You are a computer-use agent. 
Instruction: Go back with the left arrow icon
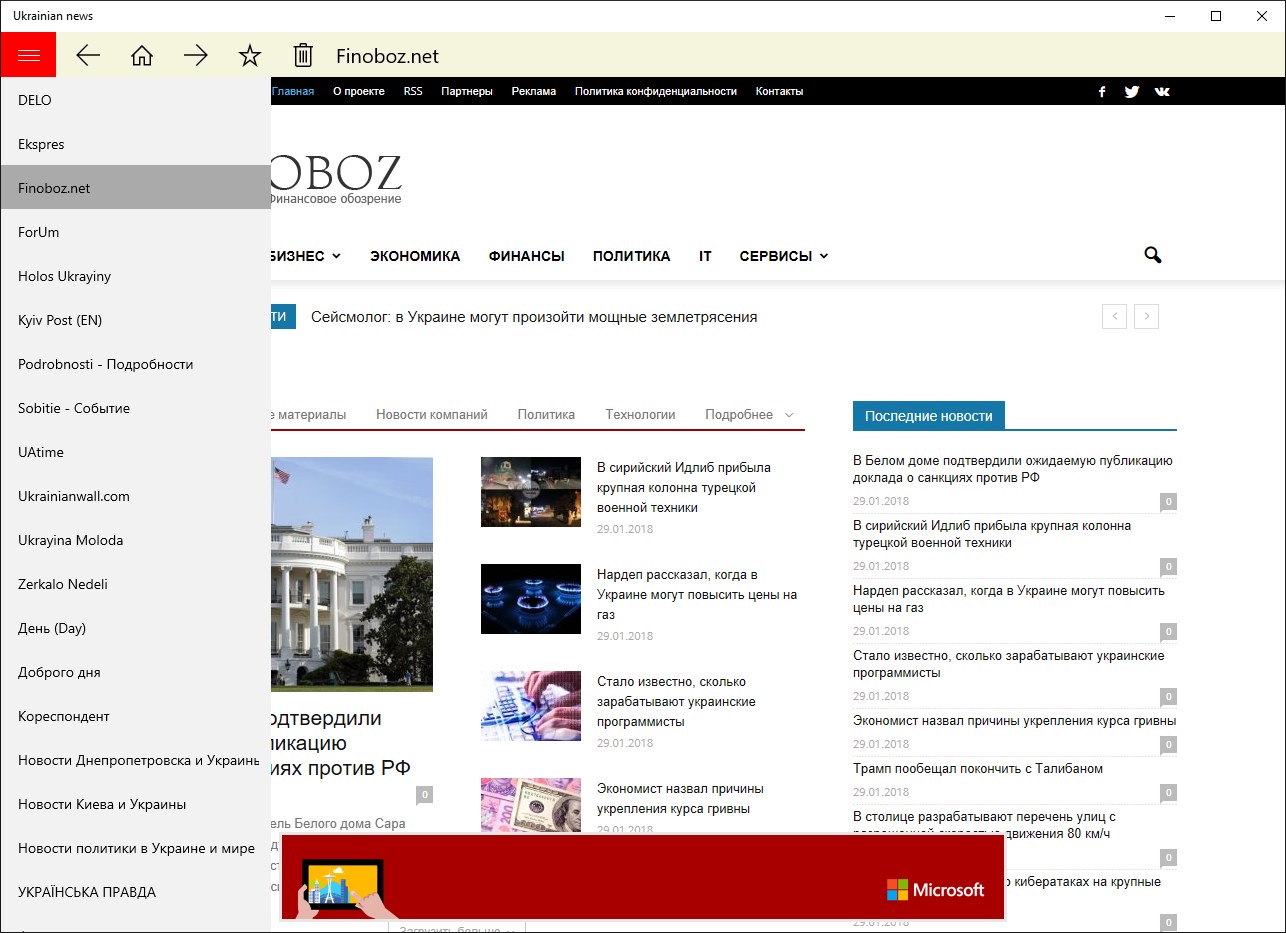tap(89, 56)
